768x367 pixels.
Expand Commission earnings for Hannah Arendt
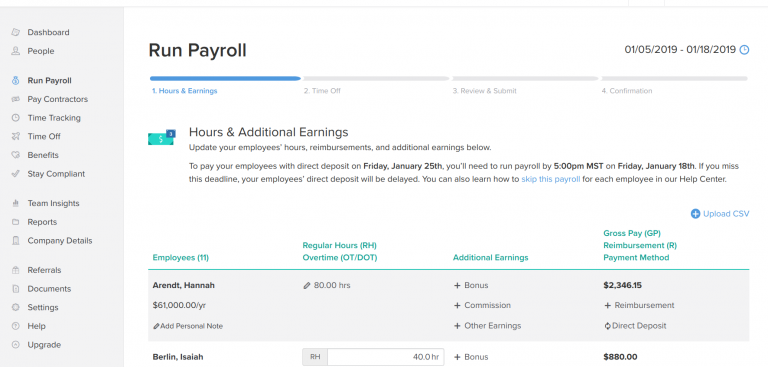[x=482, y=305]
